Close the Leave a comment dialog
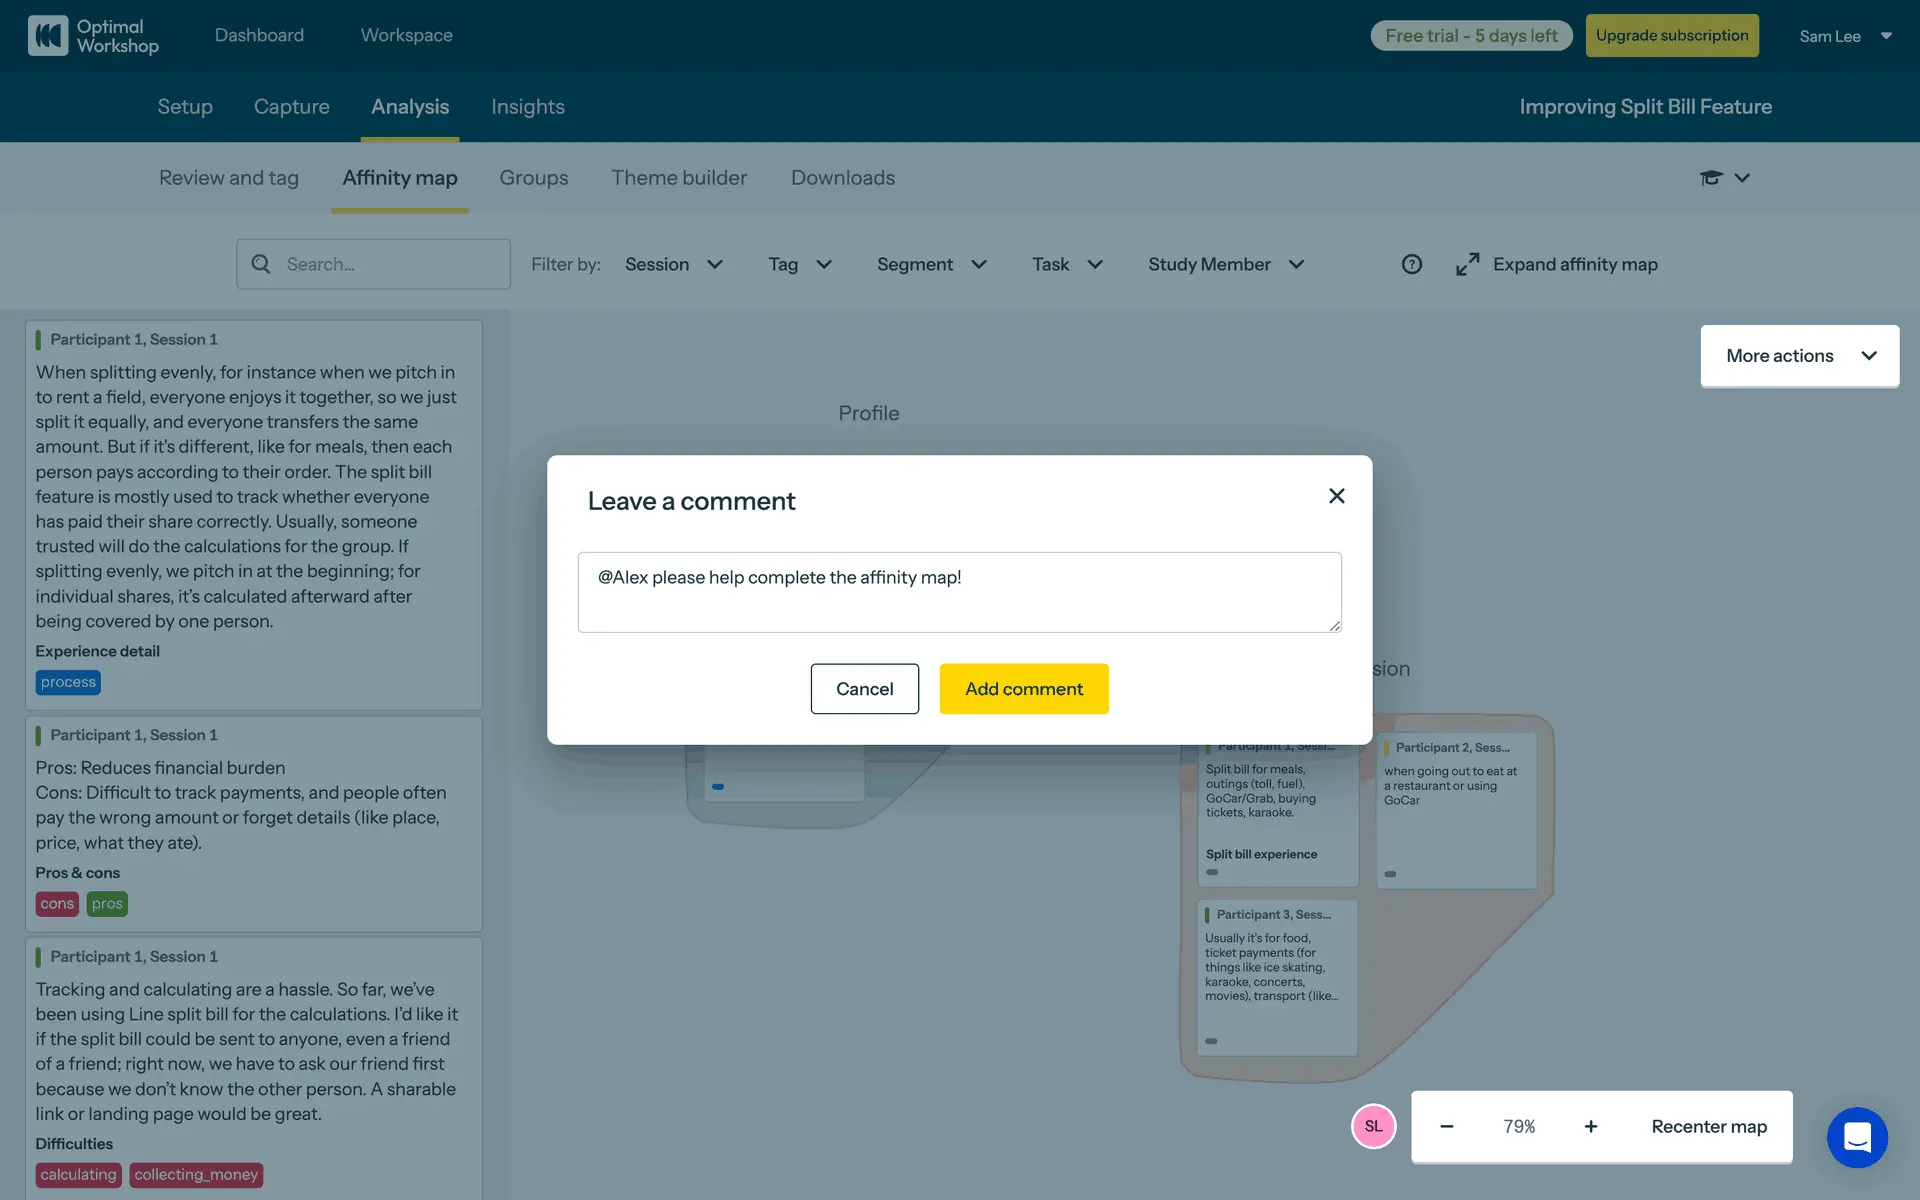Image resolution: width=1920 pixels, height=1200 pixels. click(1336, 496)
